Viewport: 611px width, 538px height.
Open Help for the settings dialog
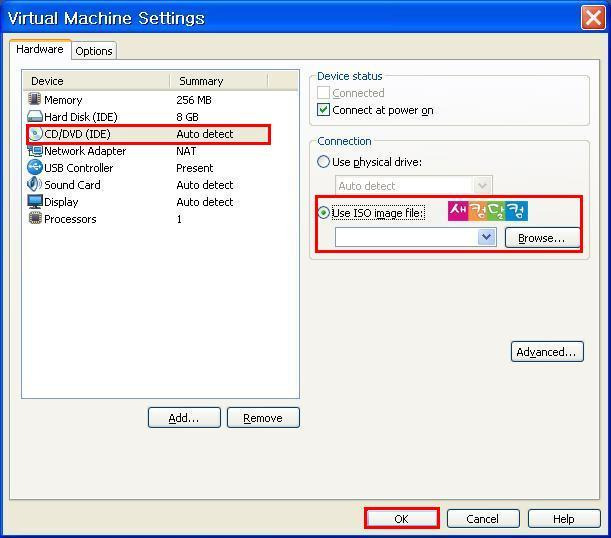tap(564, 519)
